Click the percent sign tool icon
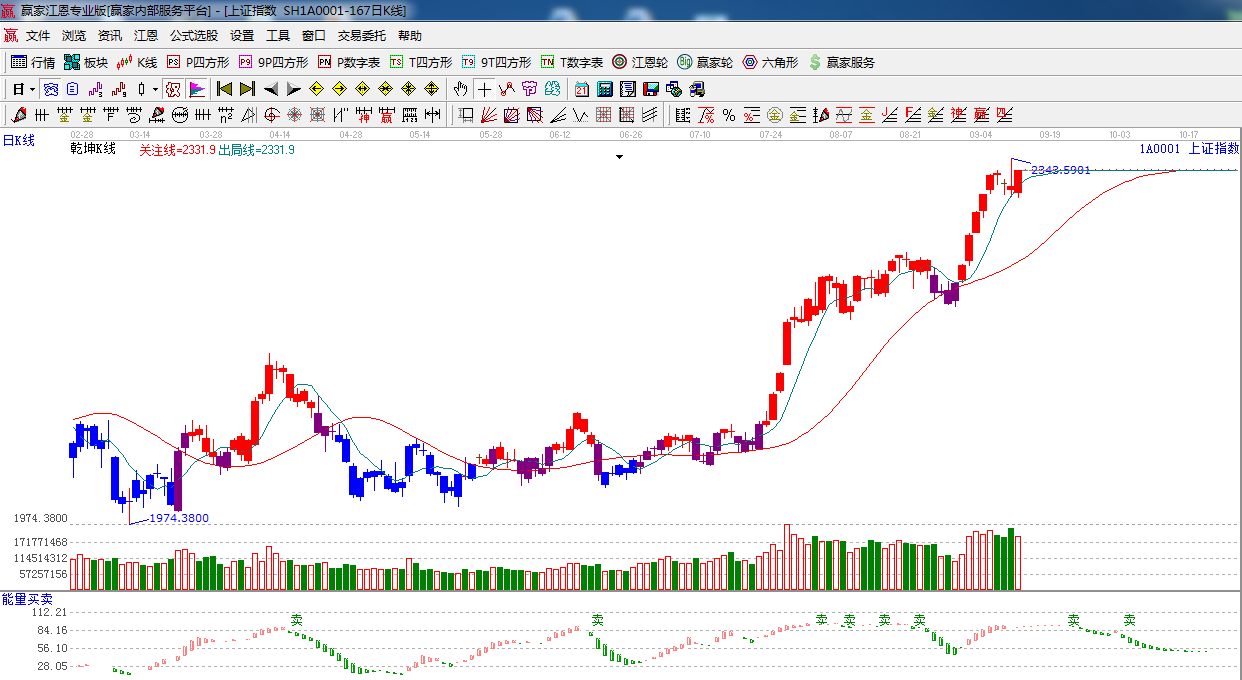The width and height of the screenshot is (1242, 680). coord(729,115)
